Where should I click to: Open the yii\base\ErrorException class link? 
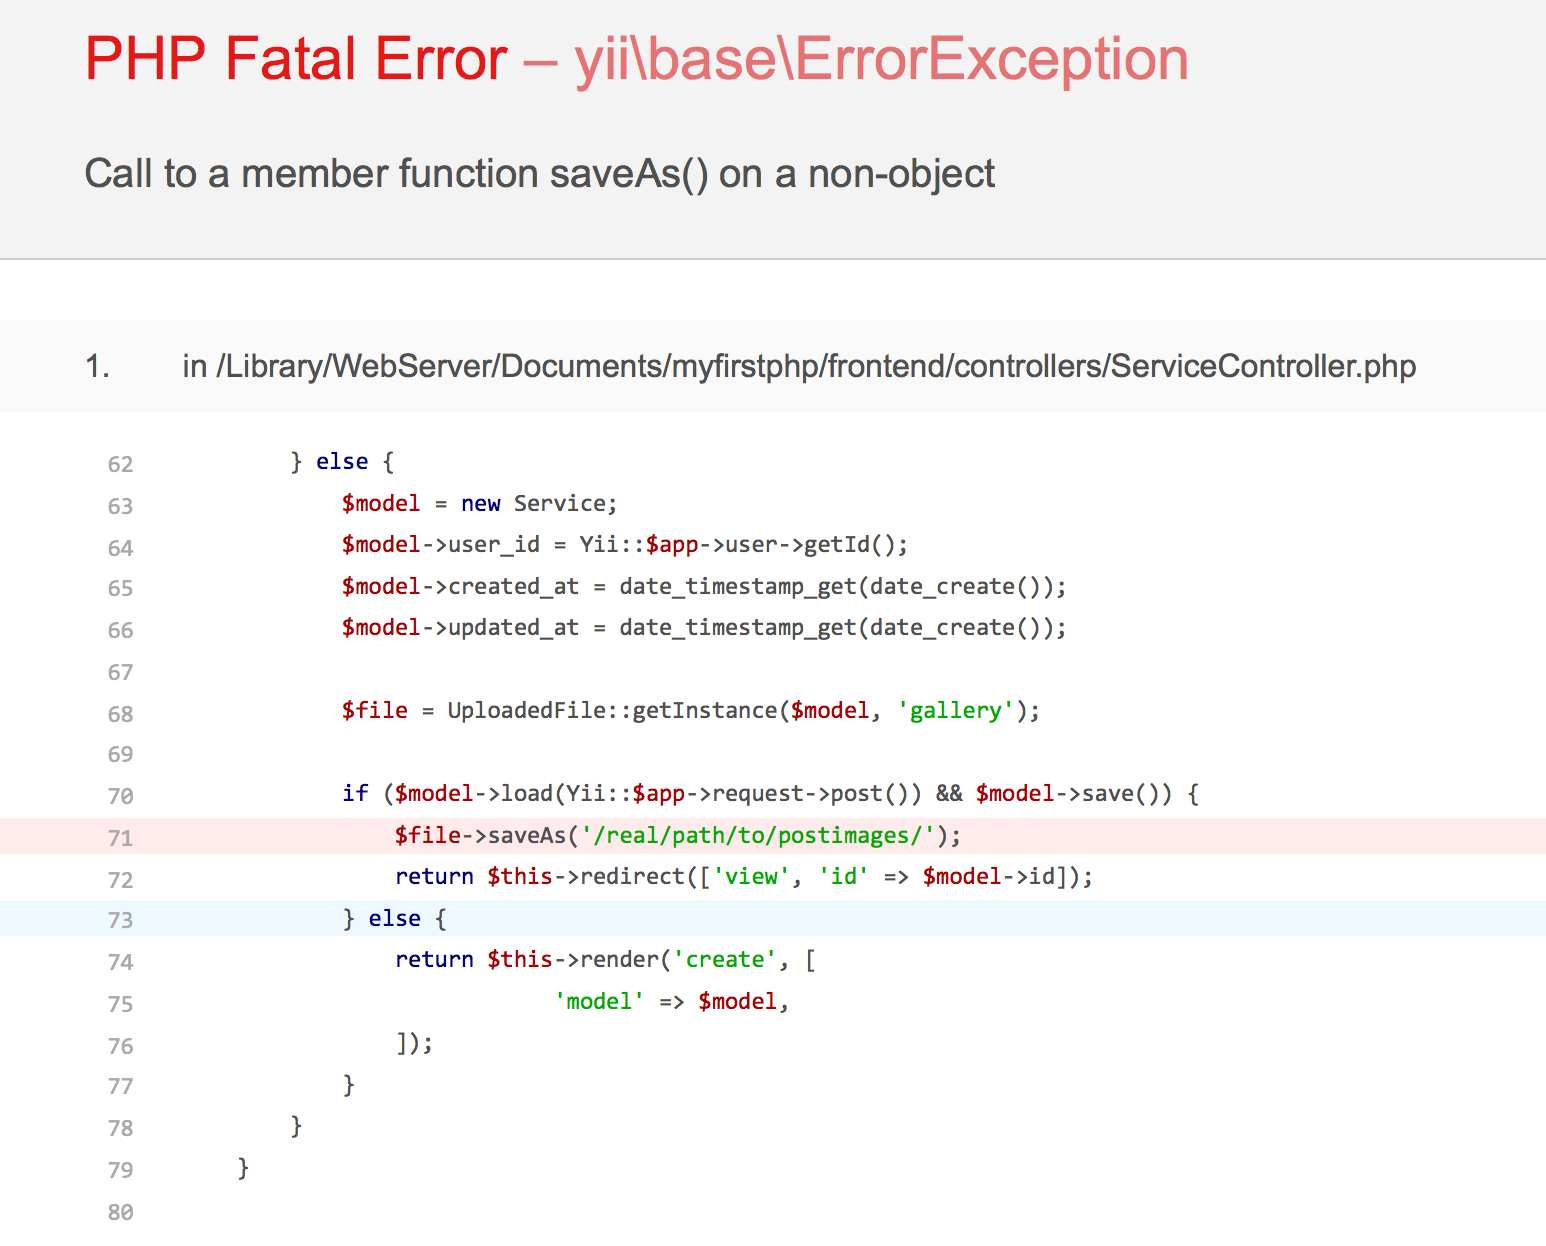(880, 59)
